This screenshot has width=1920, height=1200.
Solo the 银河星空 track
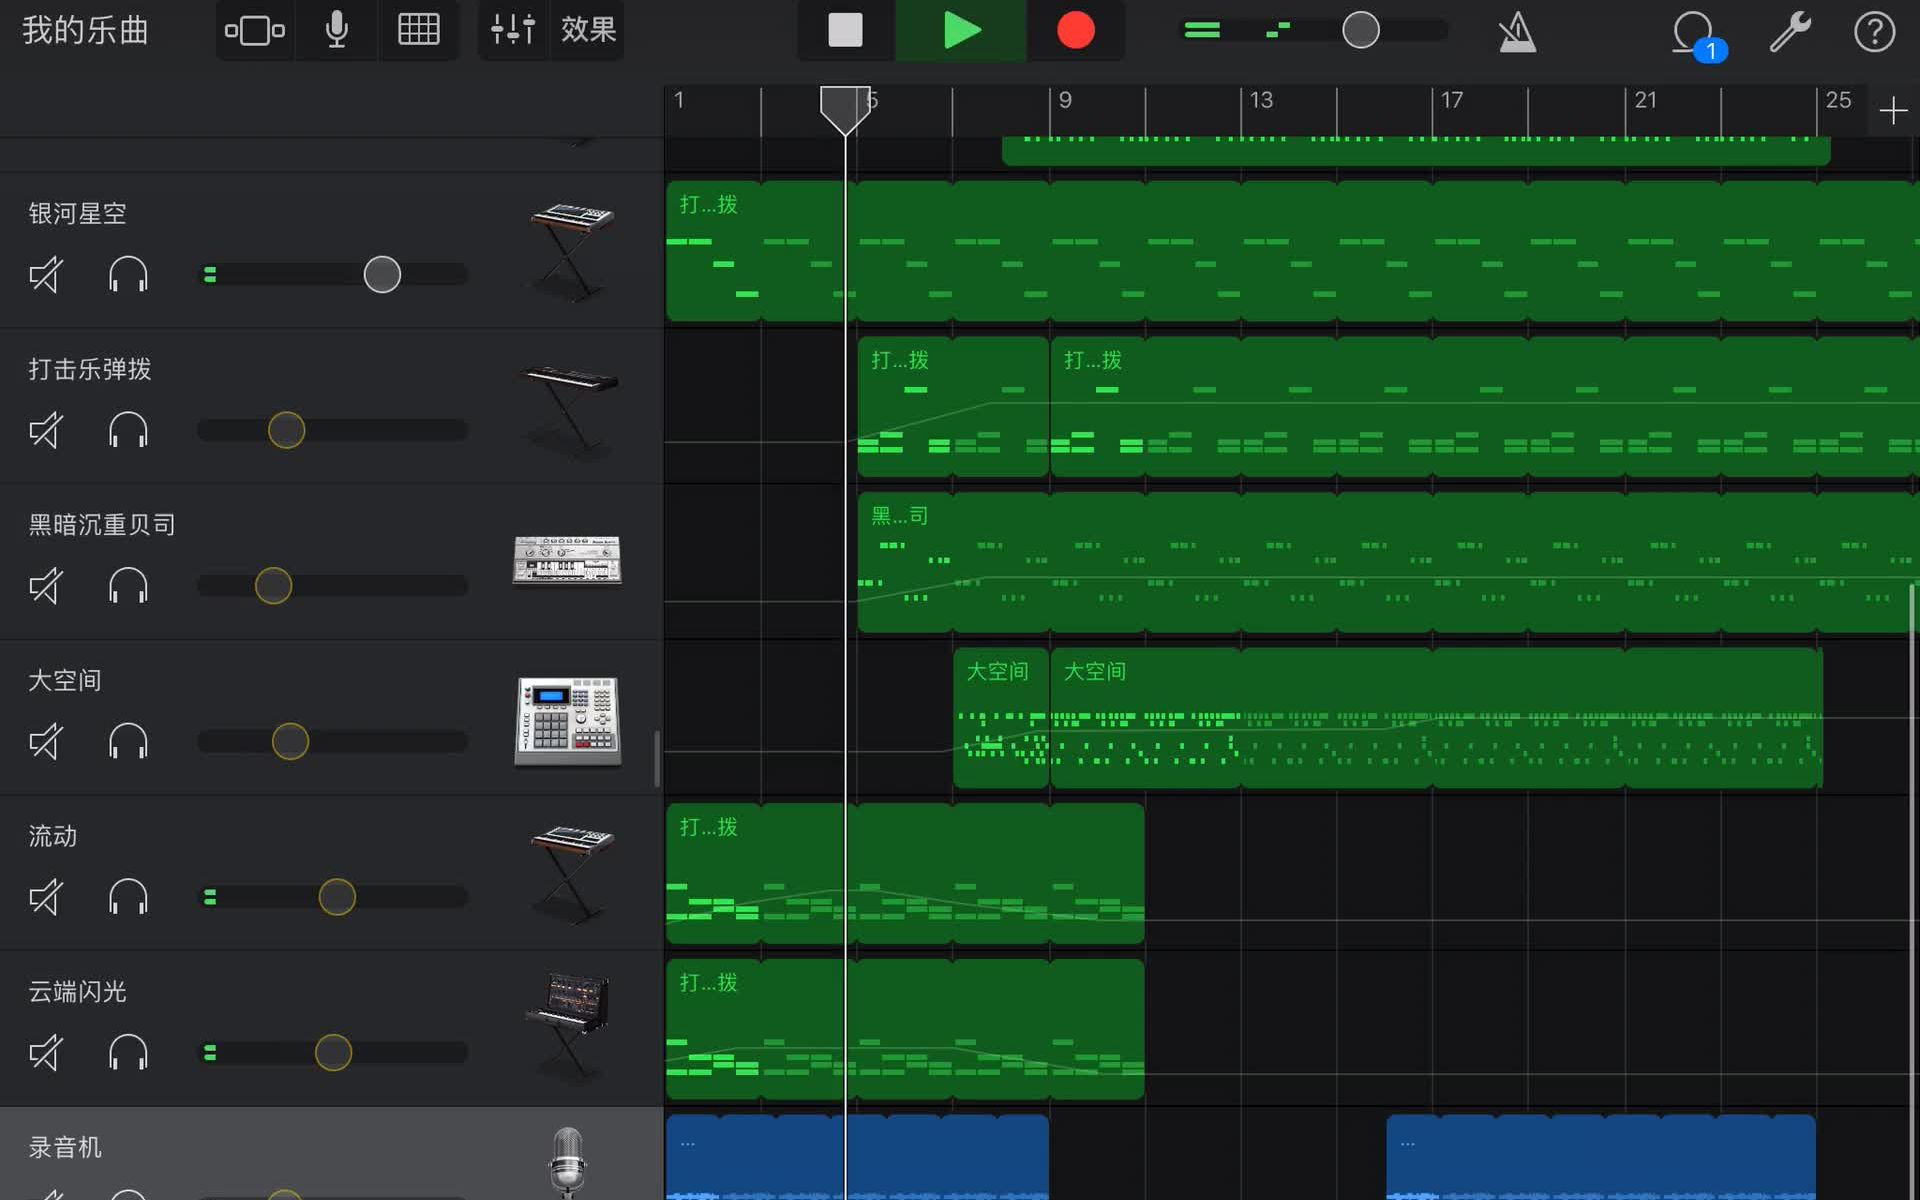[128, 274]
